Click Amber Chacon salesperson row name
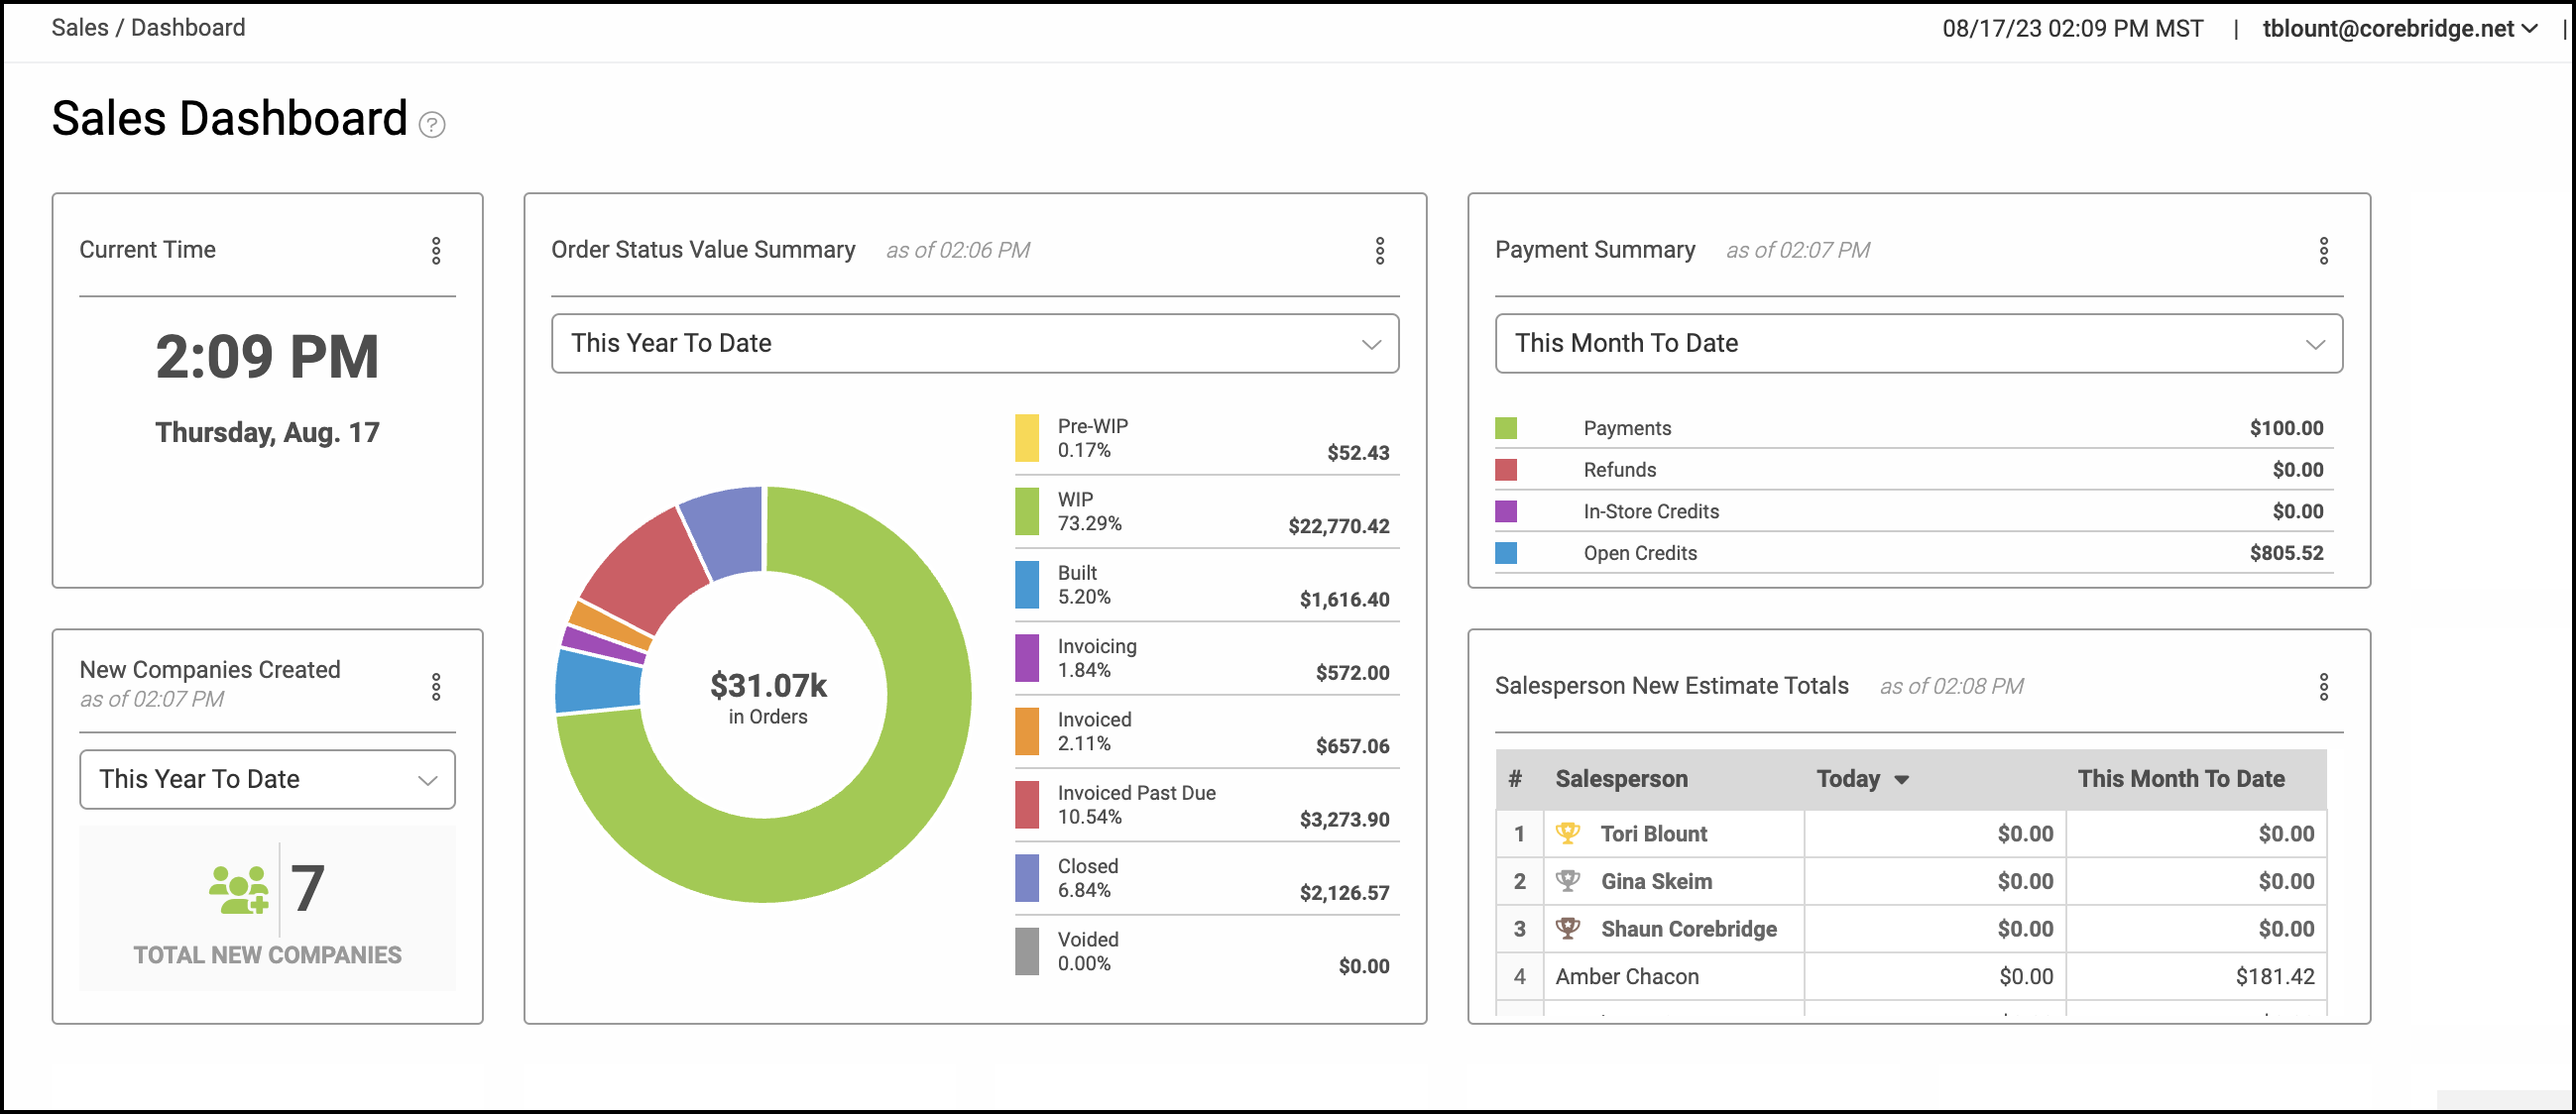The image size is (2576, 1114). tap(1626, 976)
